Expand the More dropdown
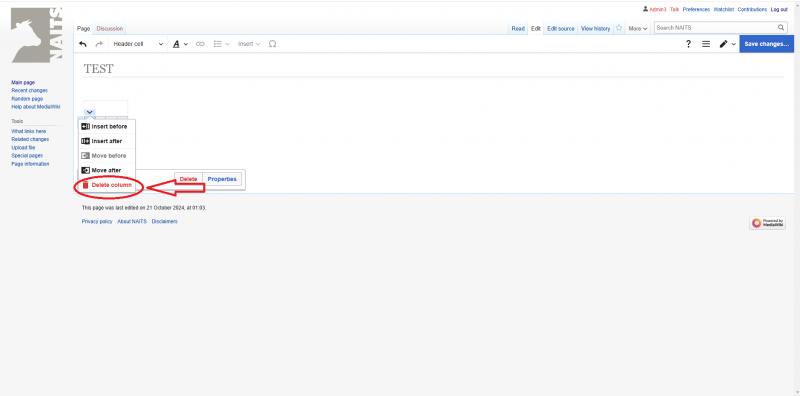This screenshot has height=396, width=800. point(638,29)
